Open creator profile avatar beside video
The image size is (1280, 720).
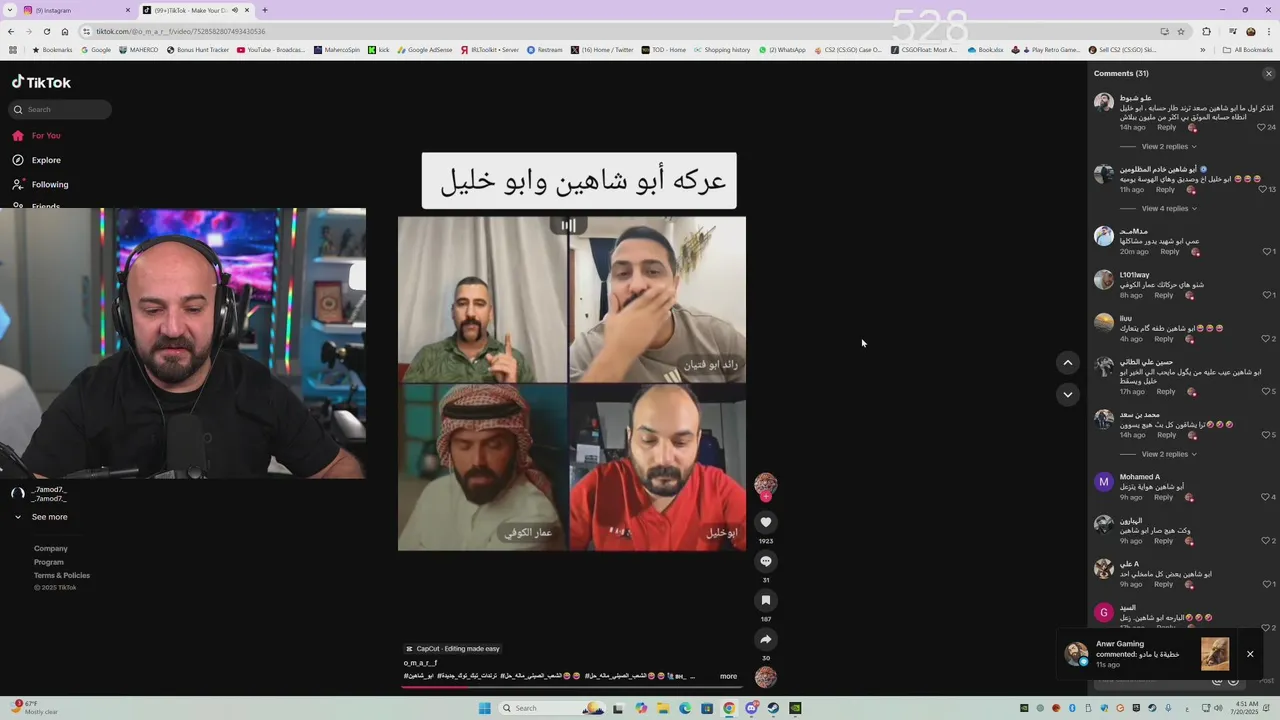[765, 484]
